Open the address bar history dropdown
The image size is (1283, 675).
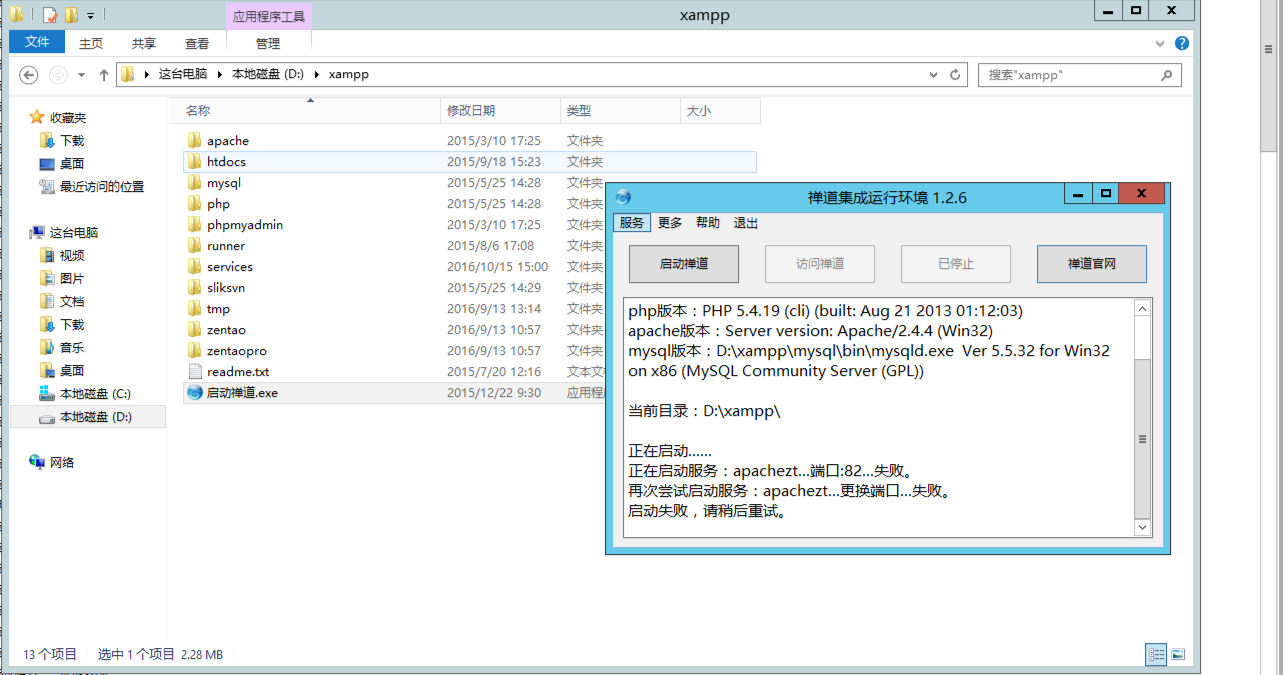[934, 75]
